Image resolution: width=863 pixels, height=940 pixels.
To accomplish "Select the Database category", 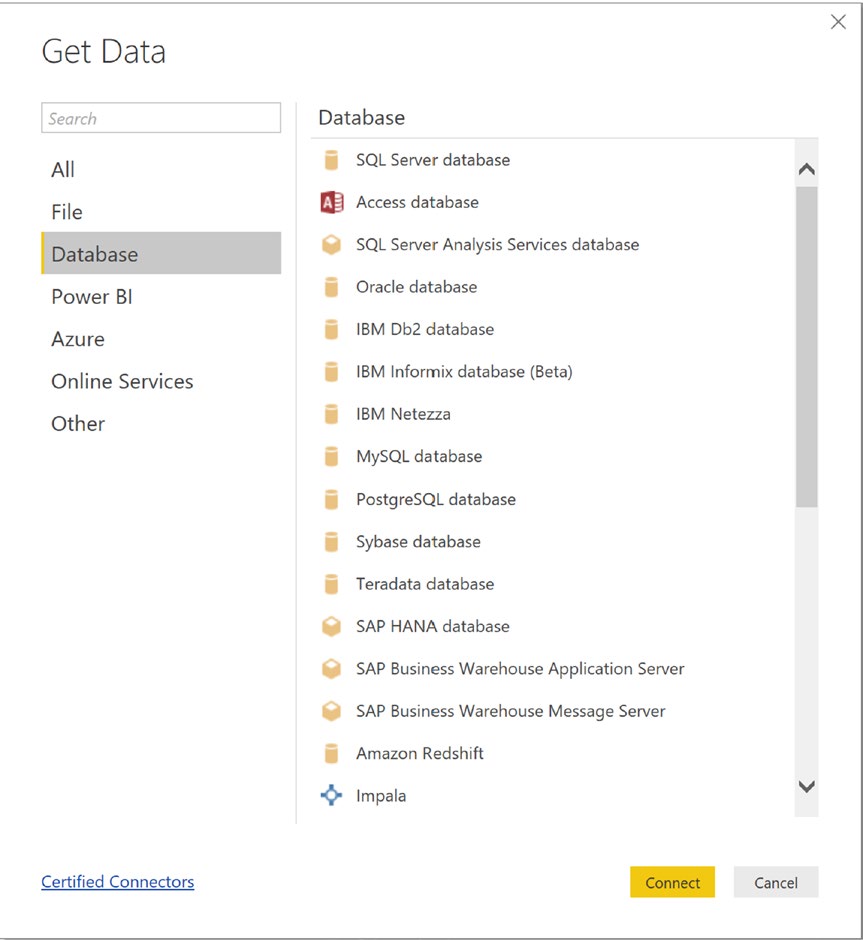I will (x=161, y=254).
